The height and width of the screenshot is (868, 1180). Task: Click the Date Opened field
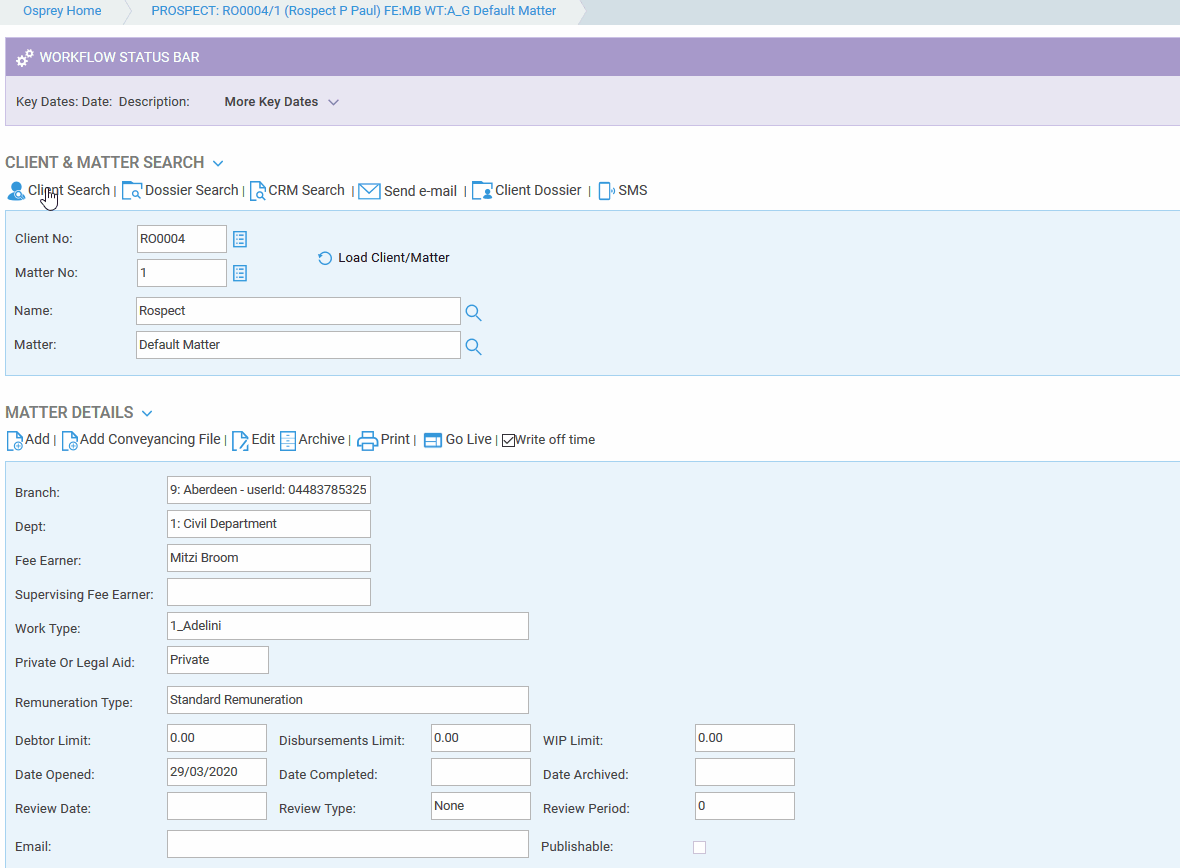coord(217,772)
